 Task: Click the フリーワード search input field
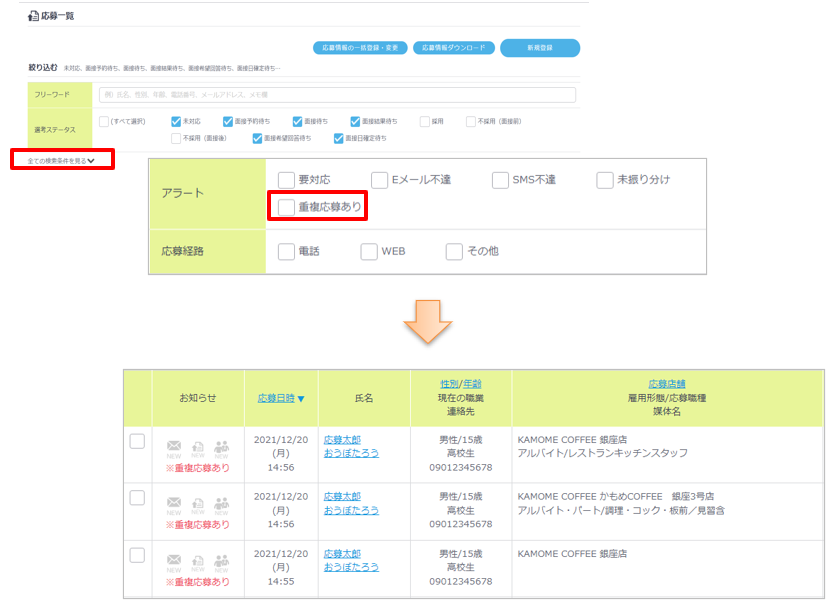coord(337,95)
